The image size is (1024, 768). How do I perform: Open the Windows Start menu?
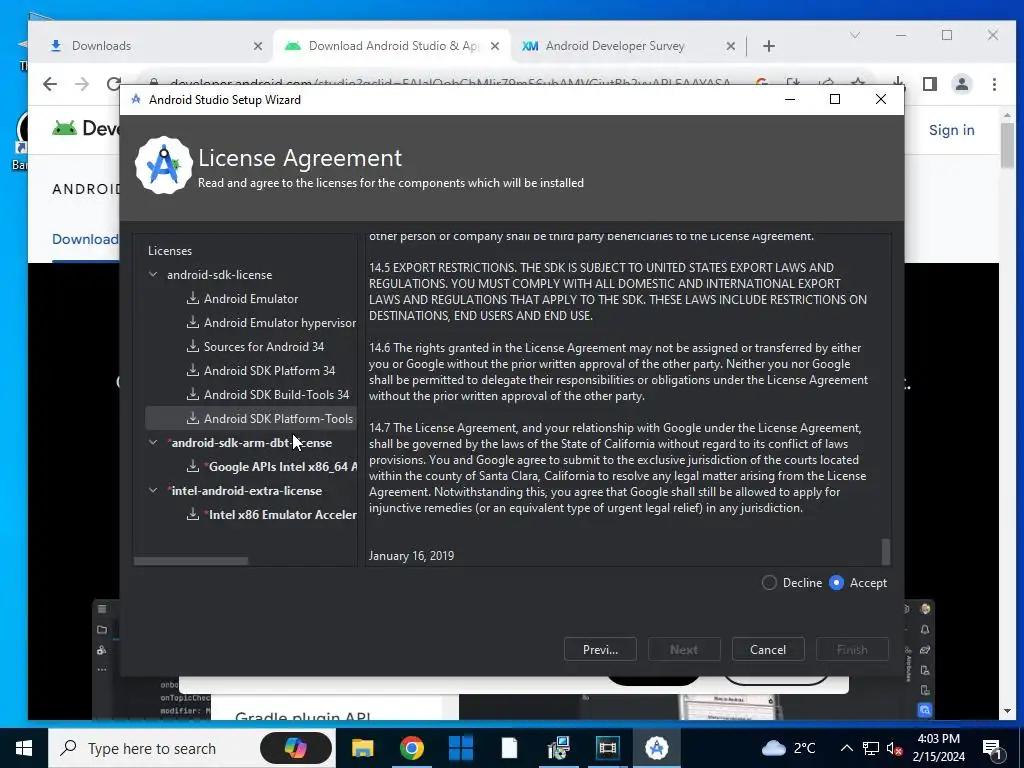click(x=24, y=748)
